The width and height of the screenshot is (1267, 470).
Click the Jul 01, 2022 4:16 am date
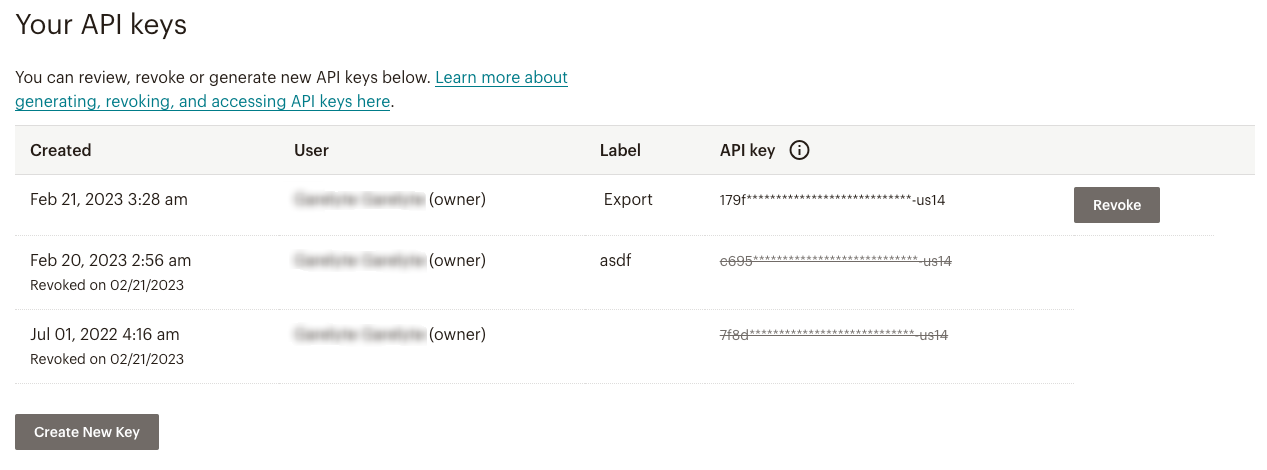tap(105, 334)
